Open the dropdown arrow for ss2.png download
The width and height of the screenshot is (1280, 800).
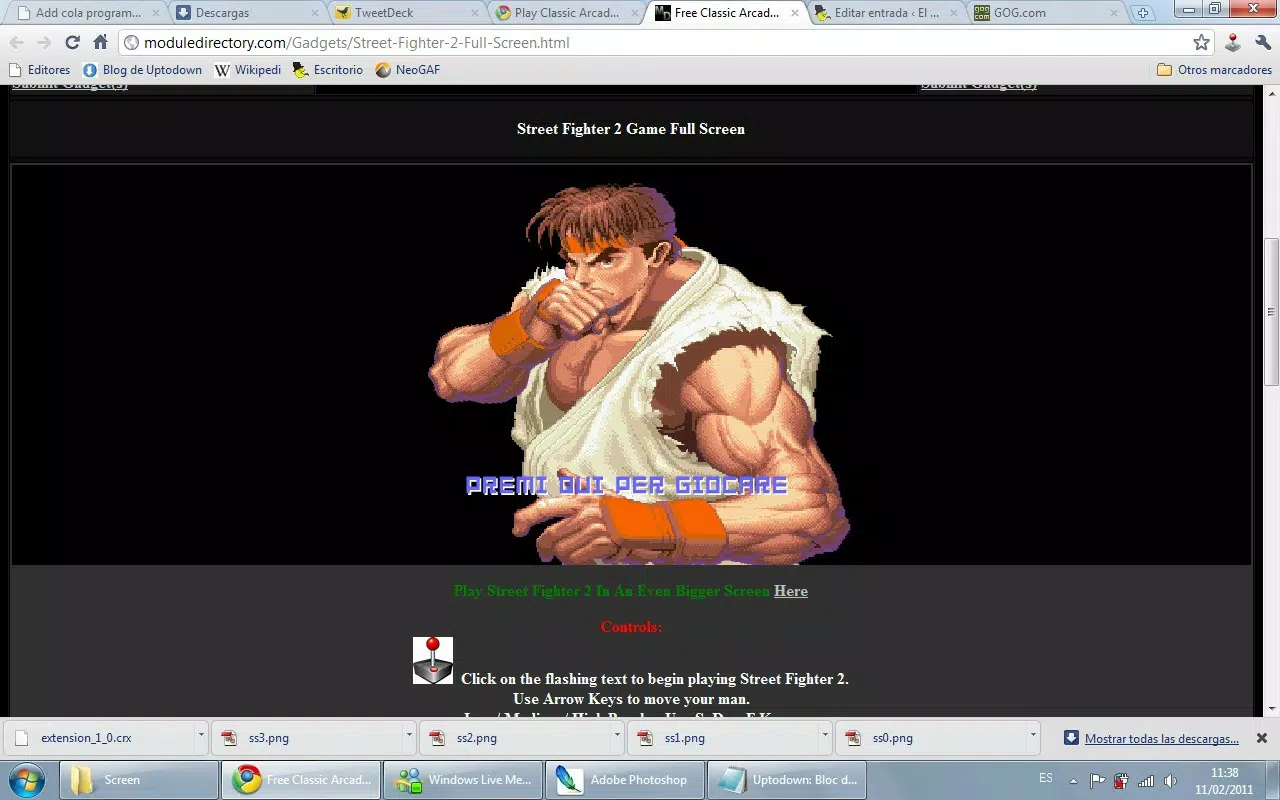pos(617,736)
